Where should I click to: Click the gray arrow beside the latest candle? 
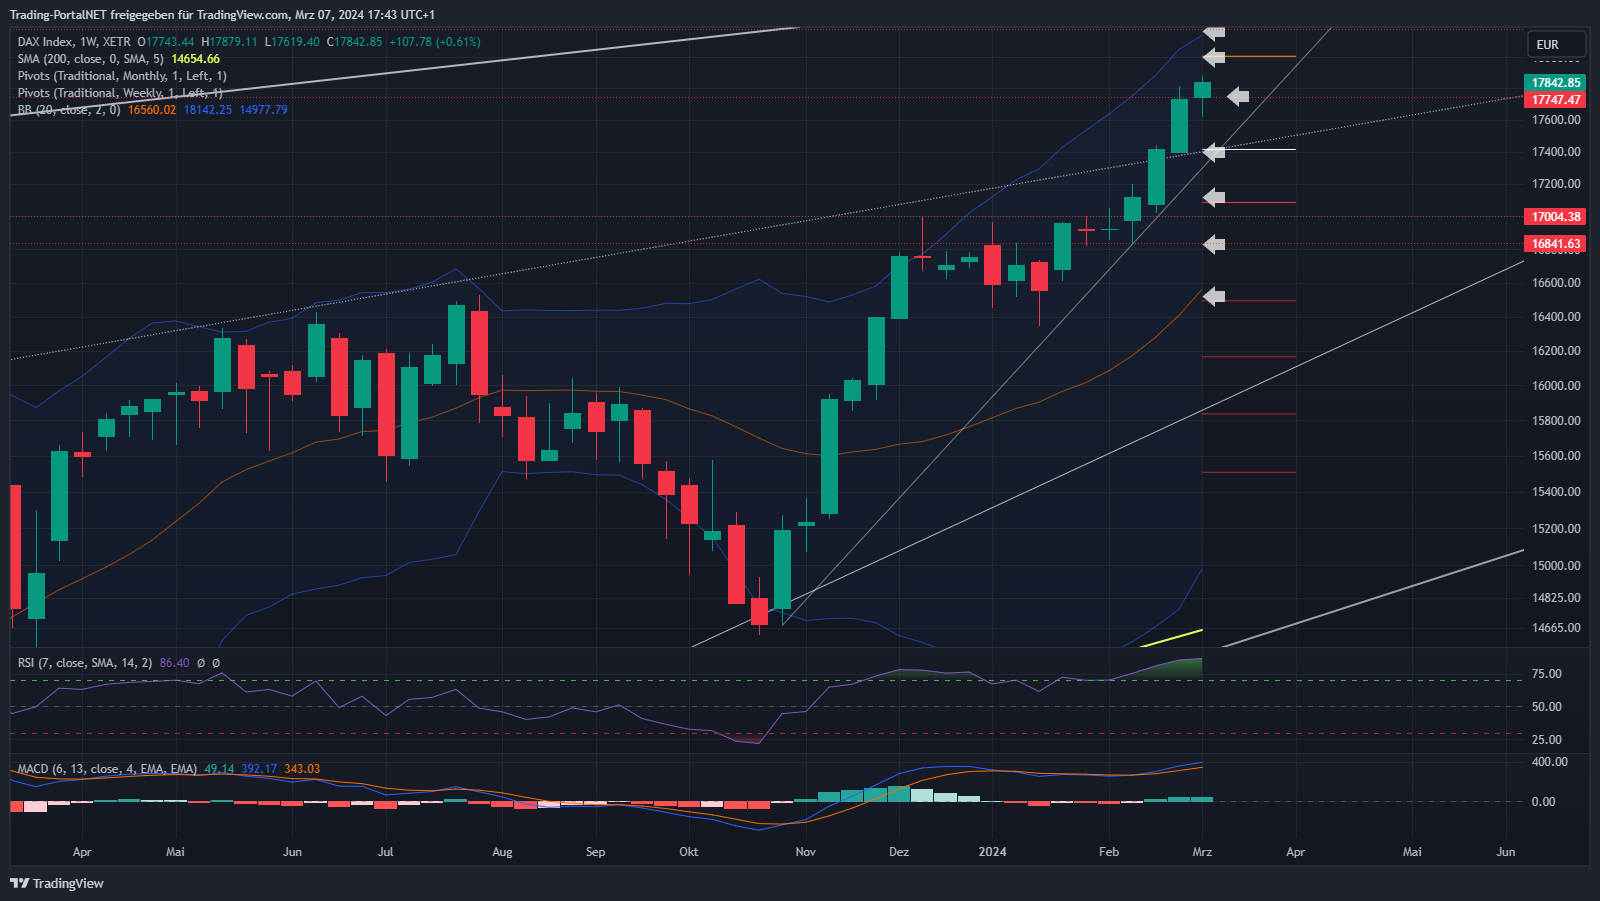[x=1238, y=96]
